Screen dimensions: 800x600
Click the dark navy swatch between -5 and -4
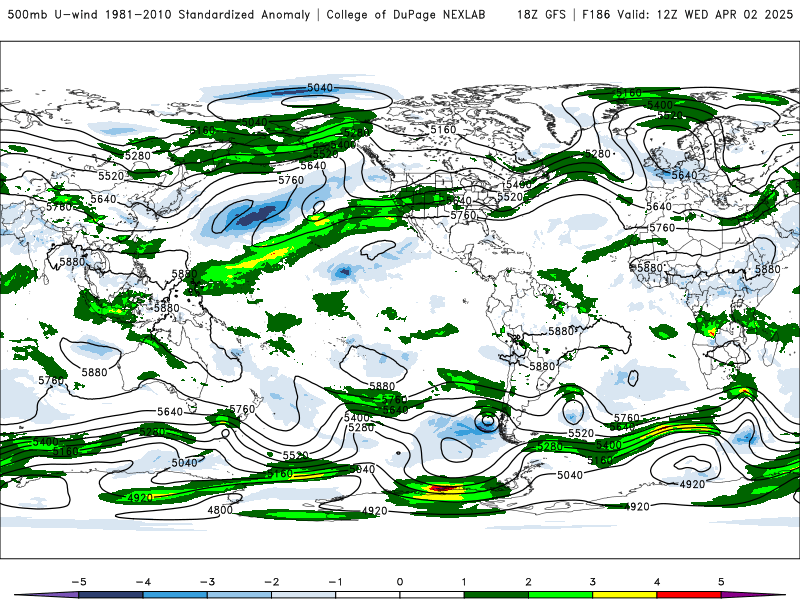point(111,595)
